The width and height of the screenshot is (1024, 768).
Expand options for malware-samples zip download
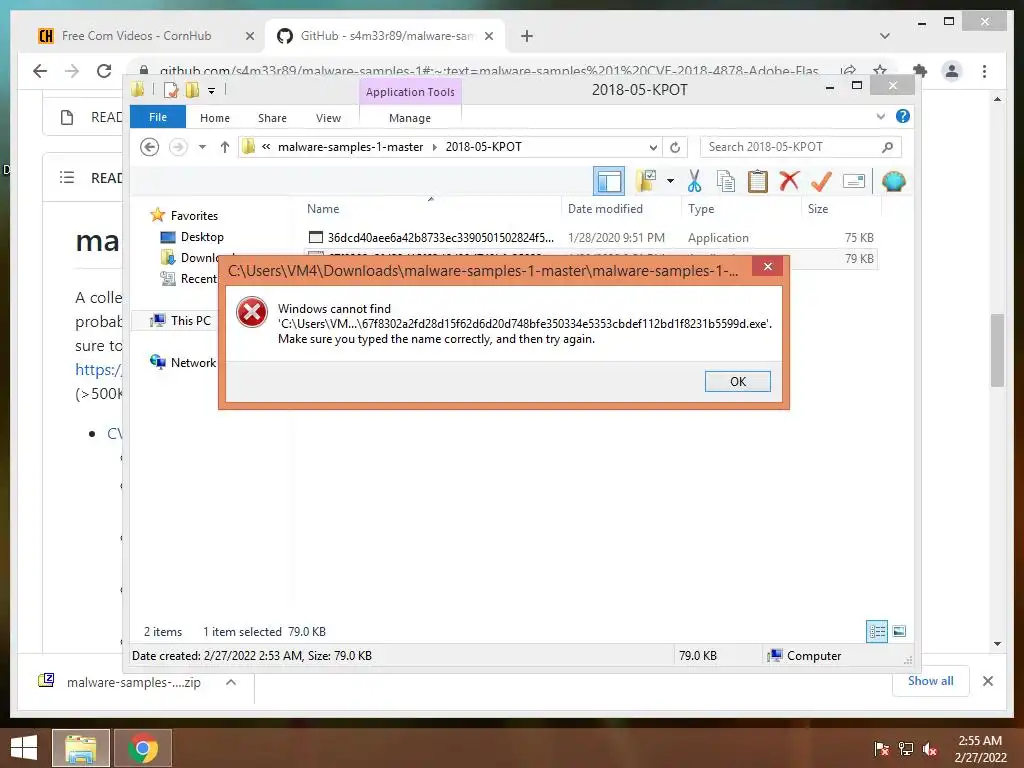[231, 682]
